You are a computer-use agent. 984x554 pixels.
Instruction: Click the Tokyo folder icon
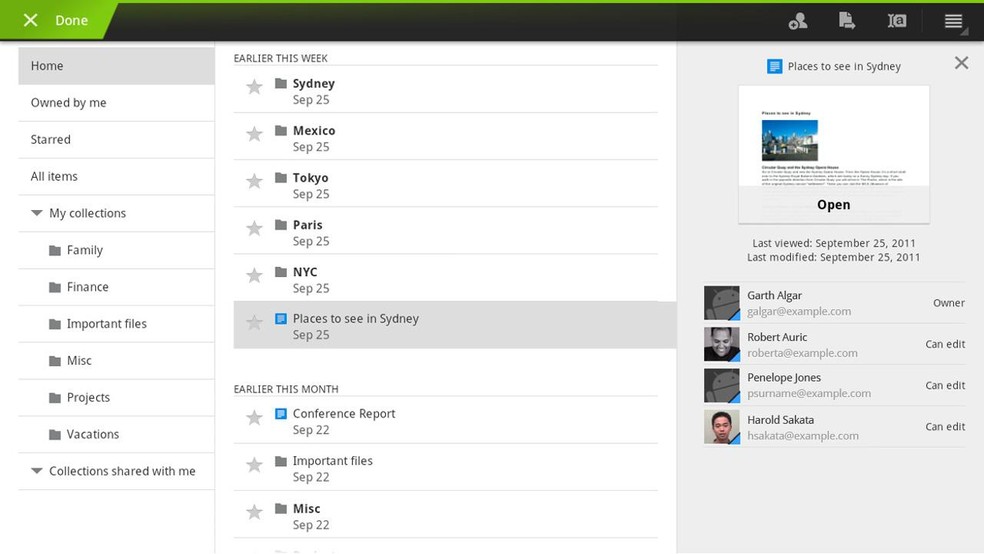coord(281,178)
